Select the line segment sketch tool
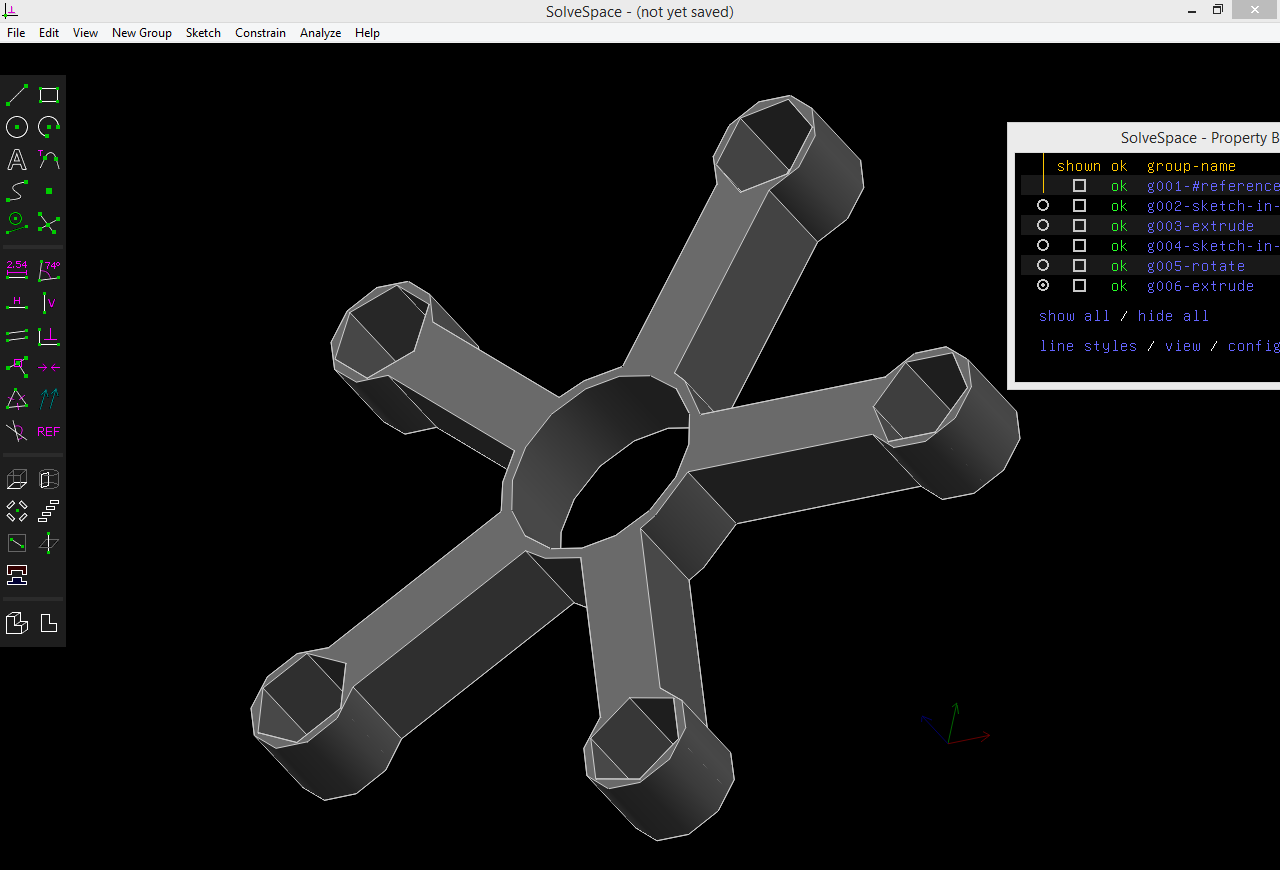Viewport: 1280px width, 870px height. pyautogui.click(x=17, y=95)
